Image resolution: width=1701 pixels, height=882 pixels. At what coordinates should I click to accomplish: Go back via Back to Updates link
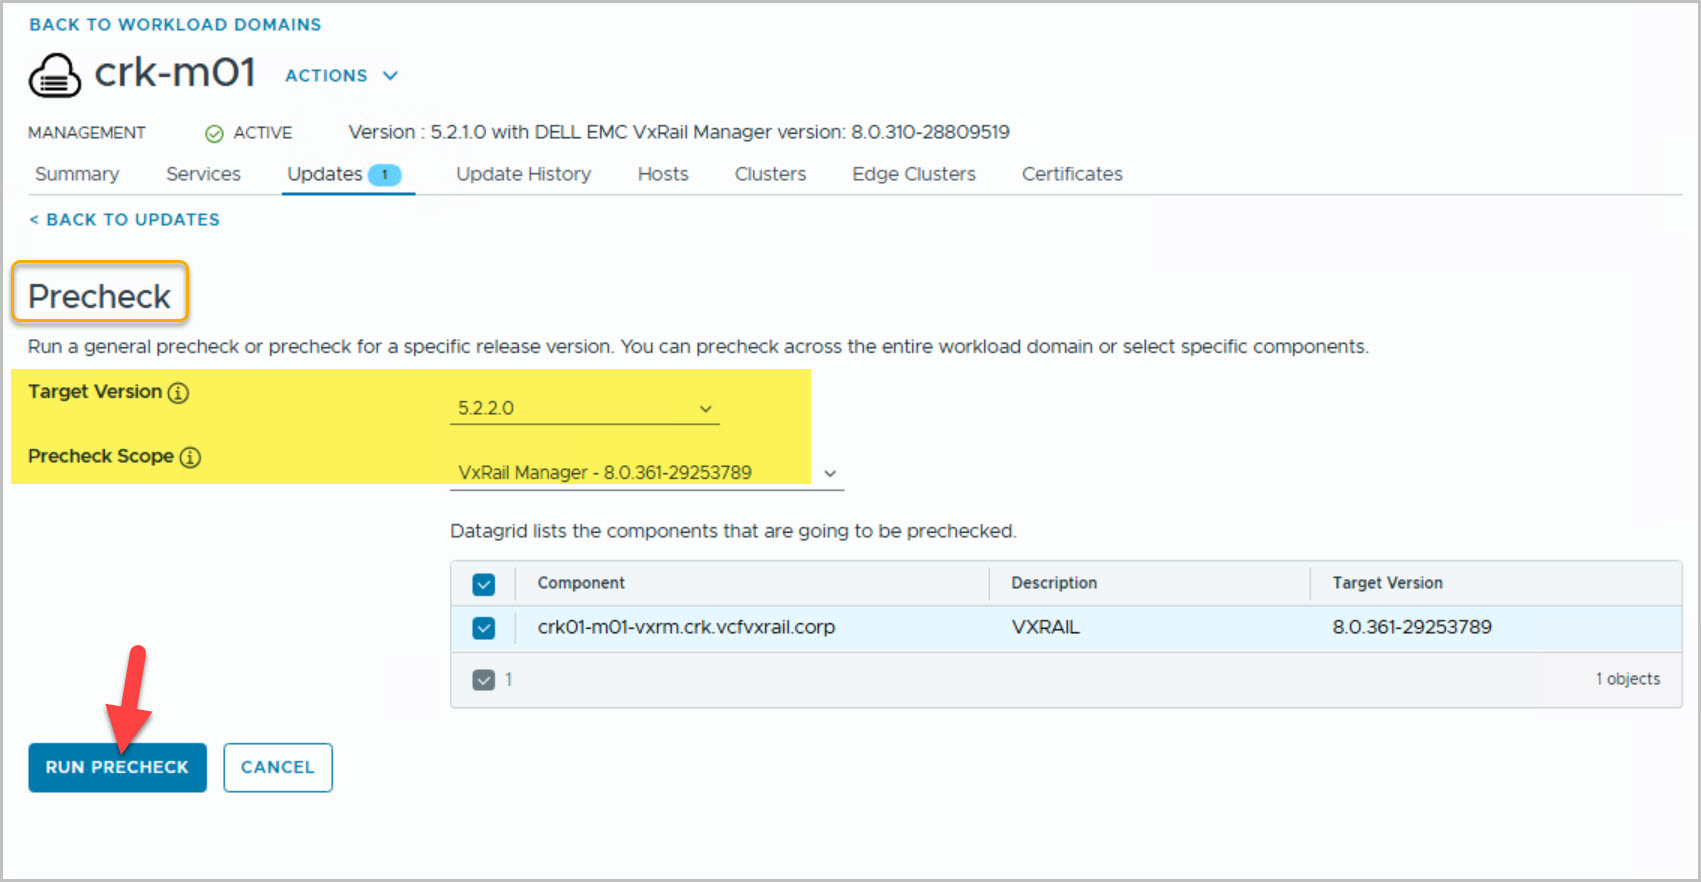click(125, 220)
